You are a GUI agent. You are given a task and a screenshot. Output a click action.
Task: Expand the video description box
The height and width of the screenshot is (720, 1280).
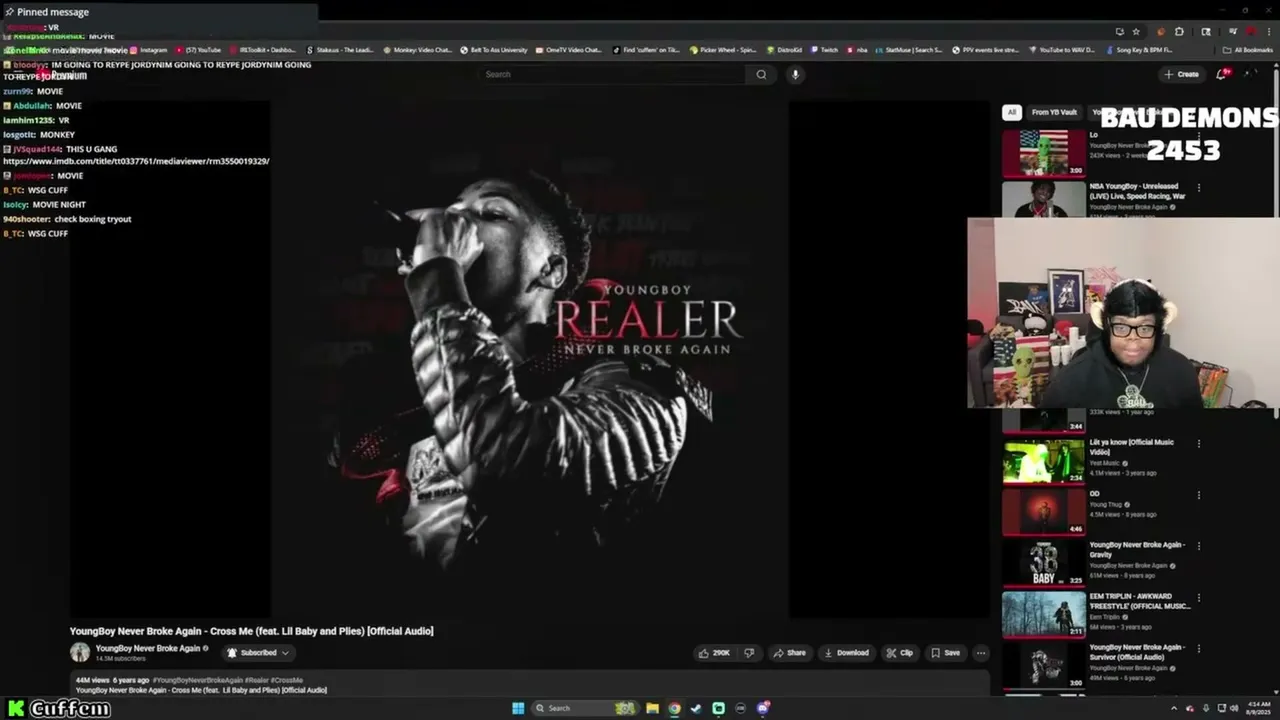(x=530, y=684)
